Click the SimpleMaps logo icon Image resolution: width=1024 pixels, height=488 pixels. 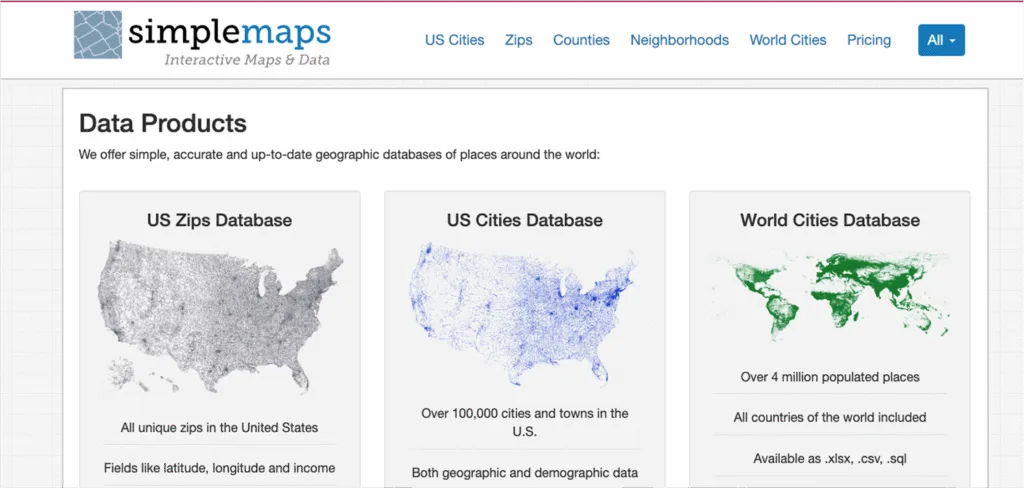[98, 35]
